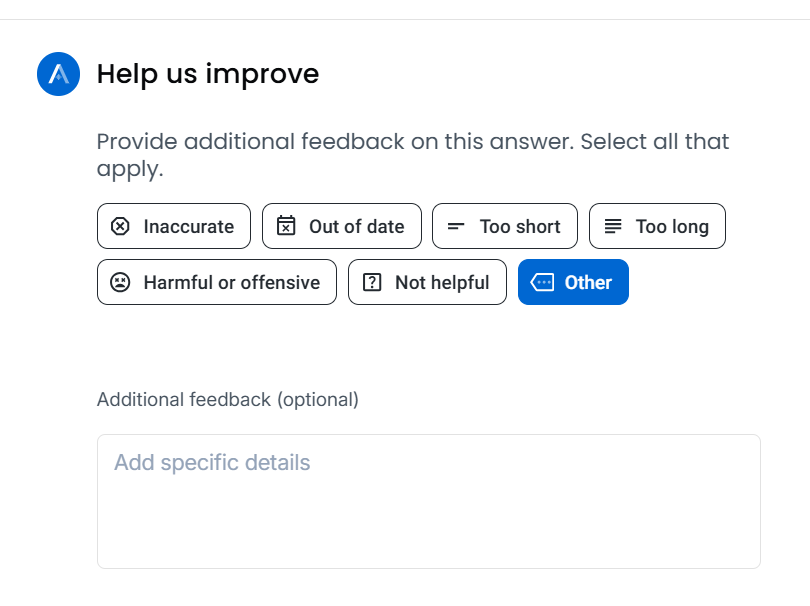810x606 pixels.
Task: Click the Help us improve heading
Action: [208, 74]
